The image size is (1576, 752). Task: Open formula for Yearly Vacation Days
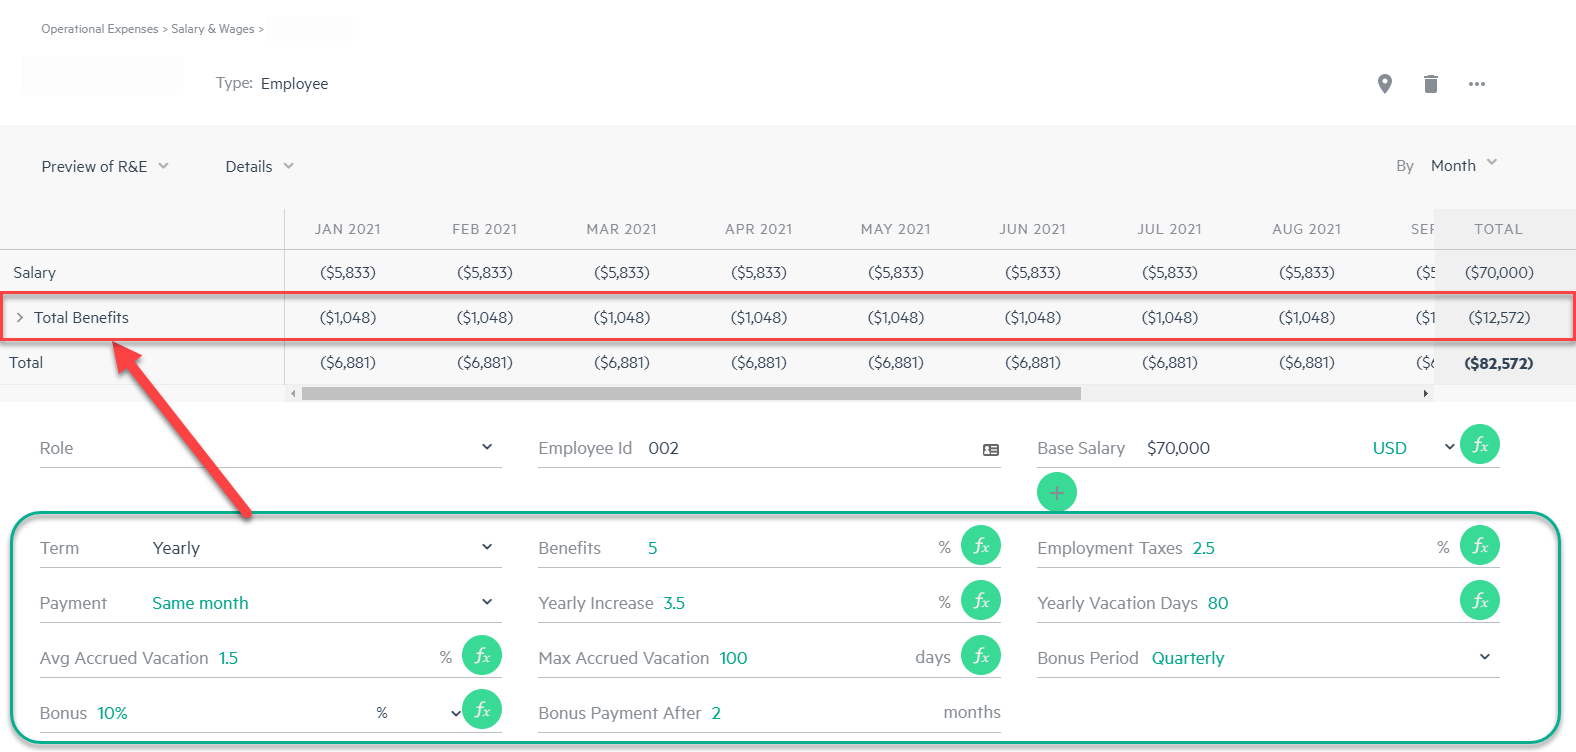(x=1479, y=601)
